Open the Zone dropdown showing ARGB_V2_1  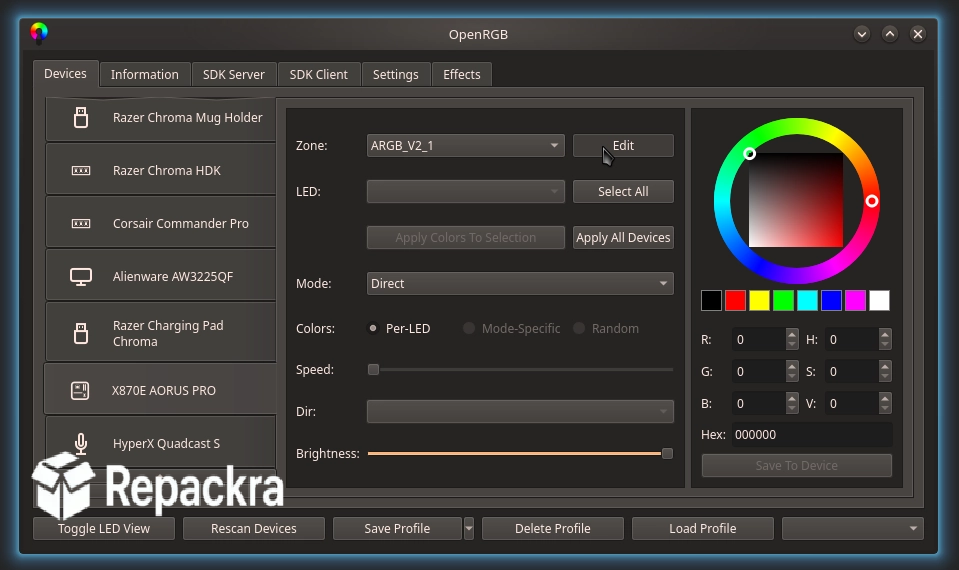[x=465, y=146]
